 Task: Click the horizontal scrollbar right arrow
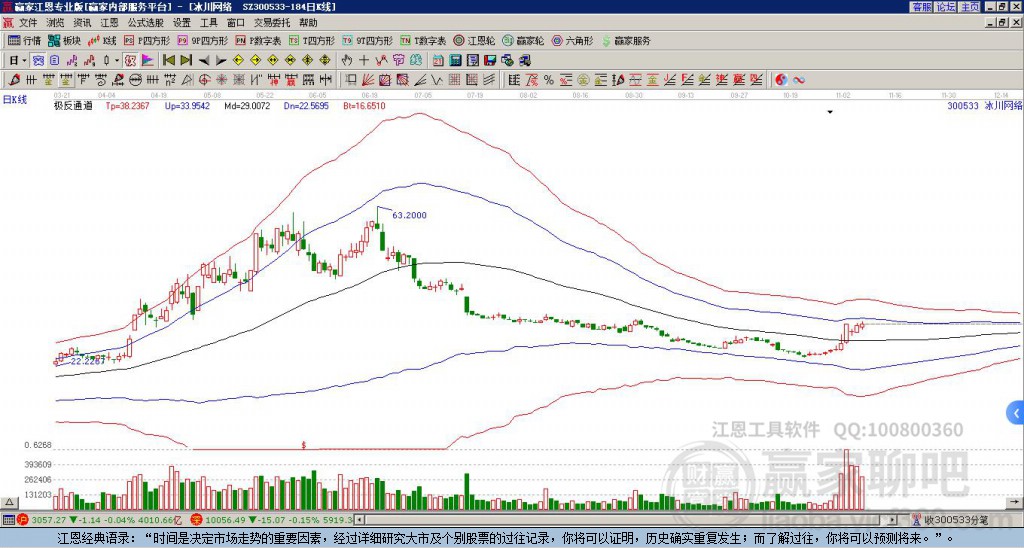click(893, 520)
